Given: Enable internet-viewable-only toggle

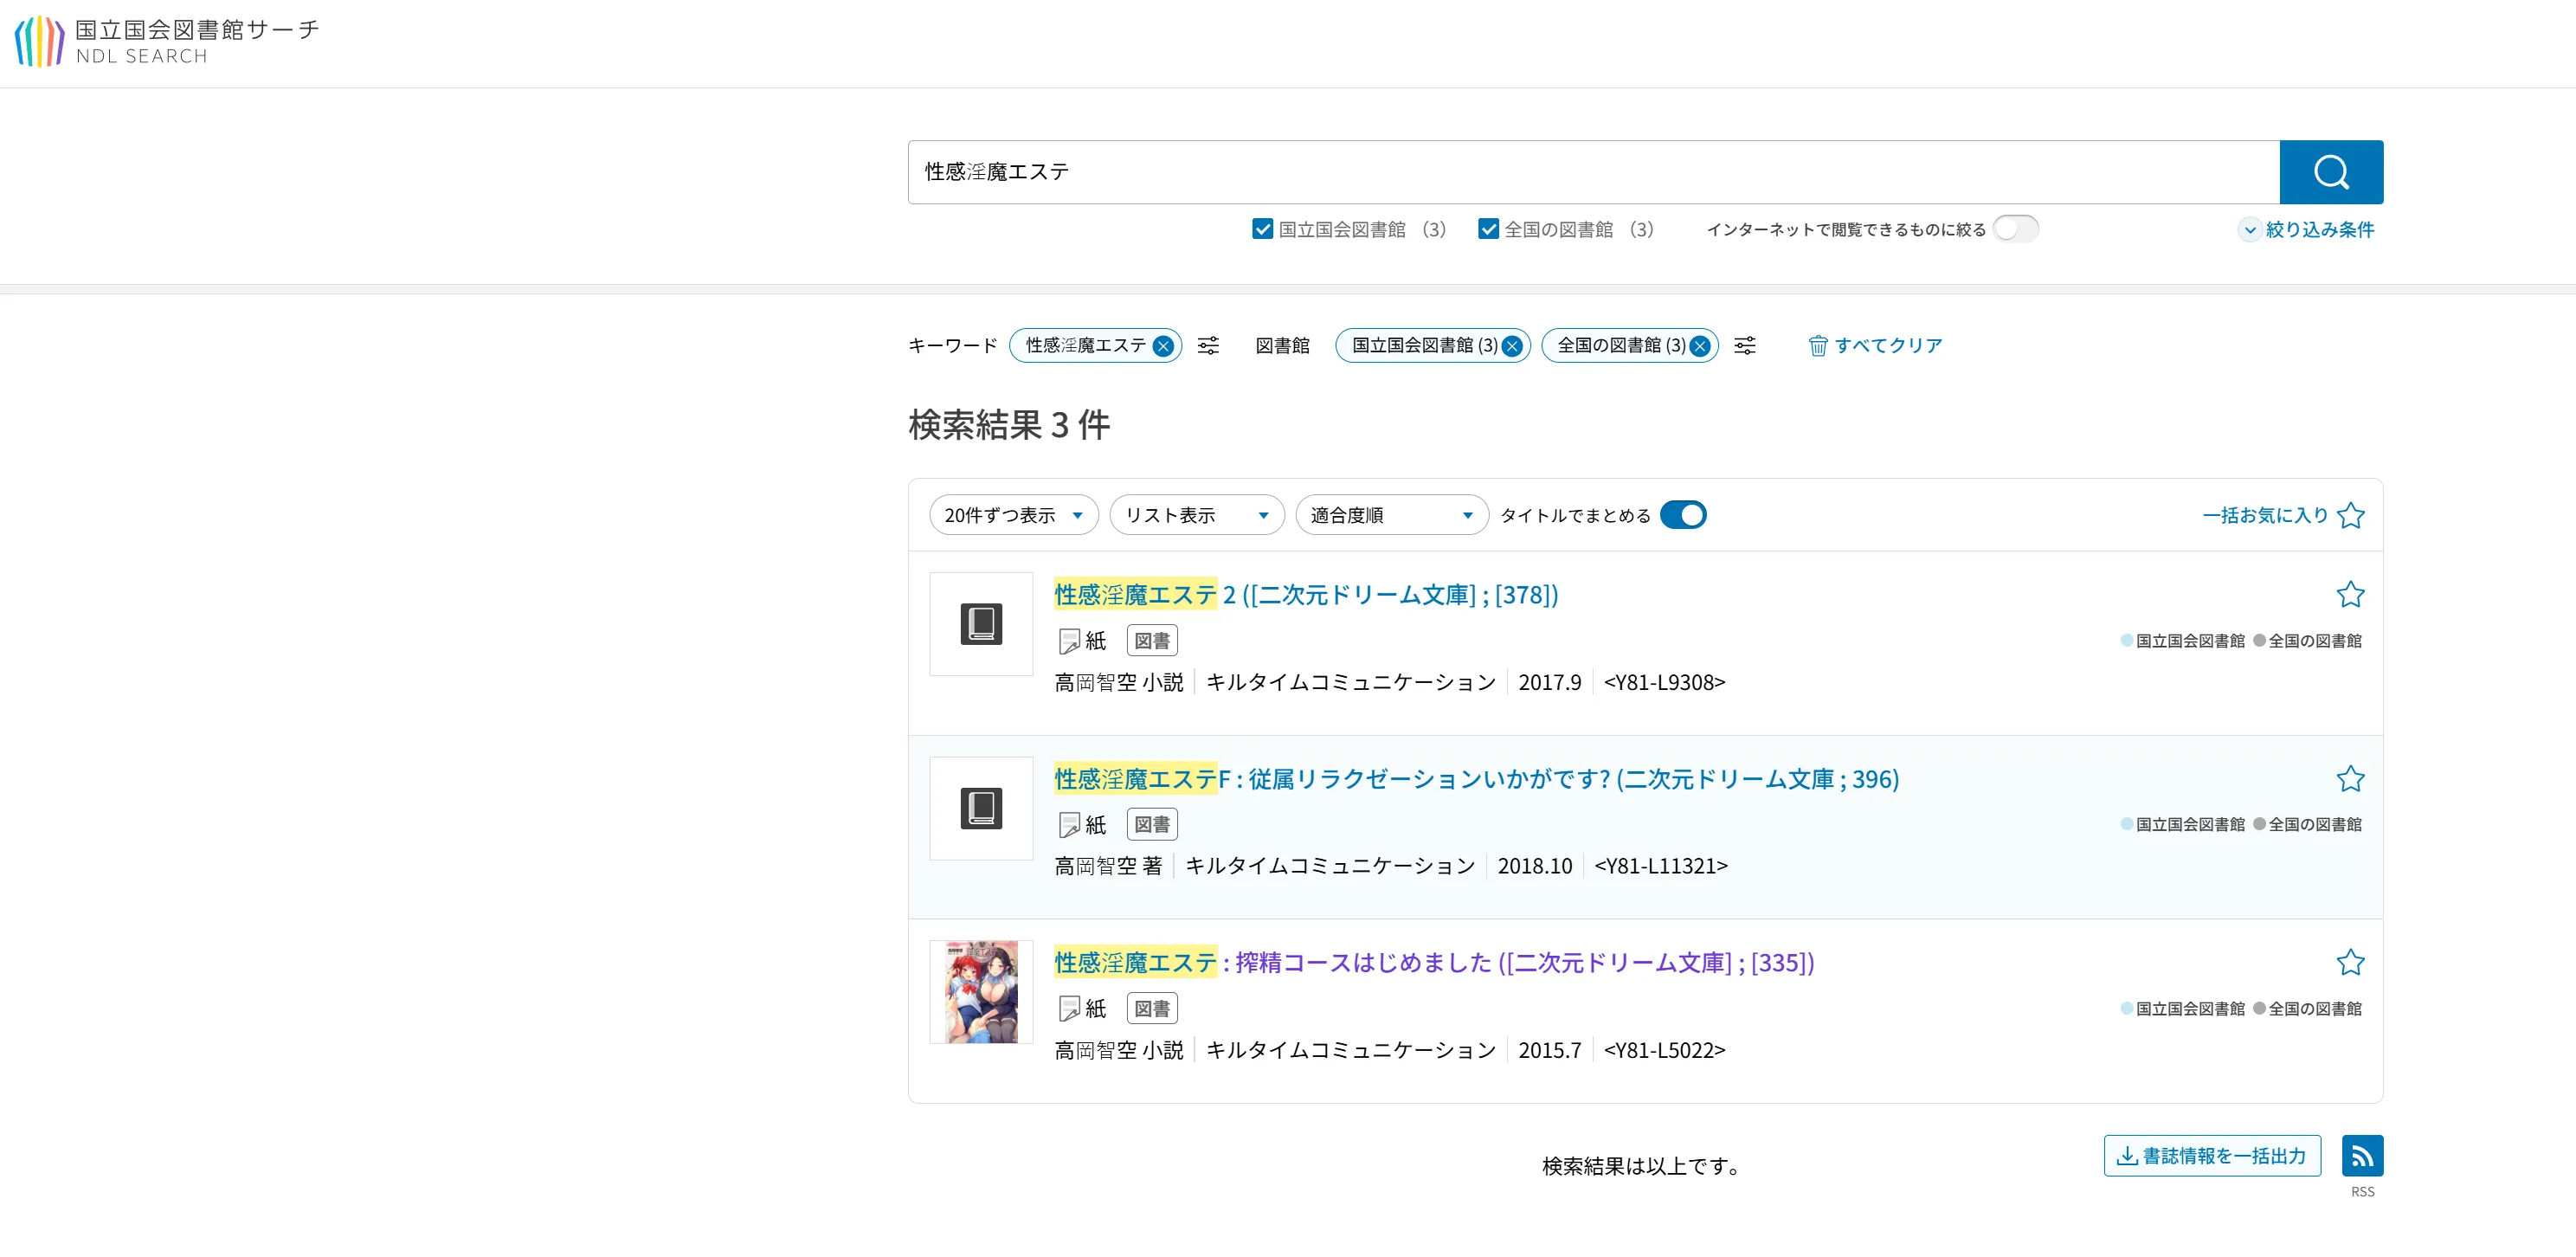Looking at the screenshot, I should pyautogui.click(x=2015, y=229).
